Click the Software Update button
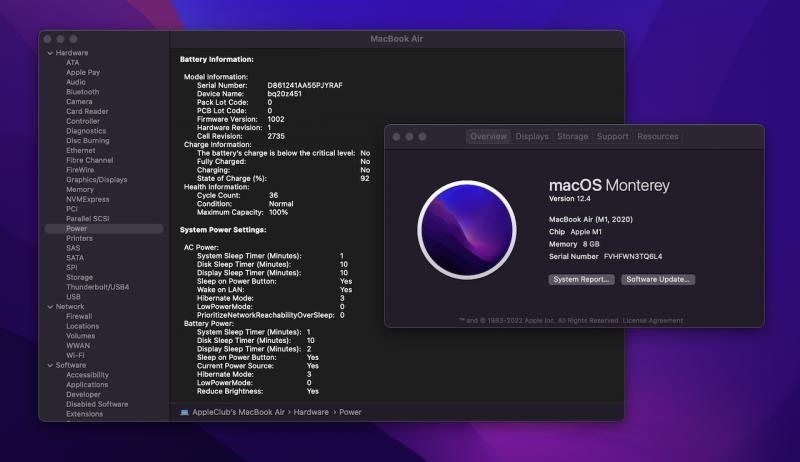Screen dimensions: 800x462 (x=658, y=279)
